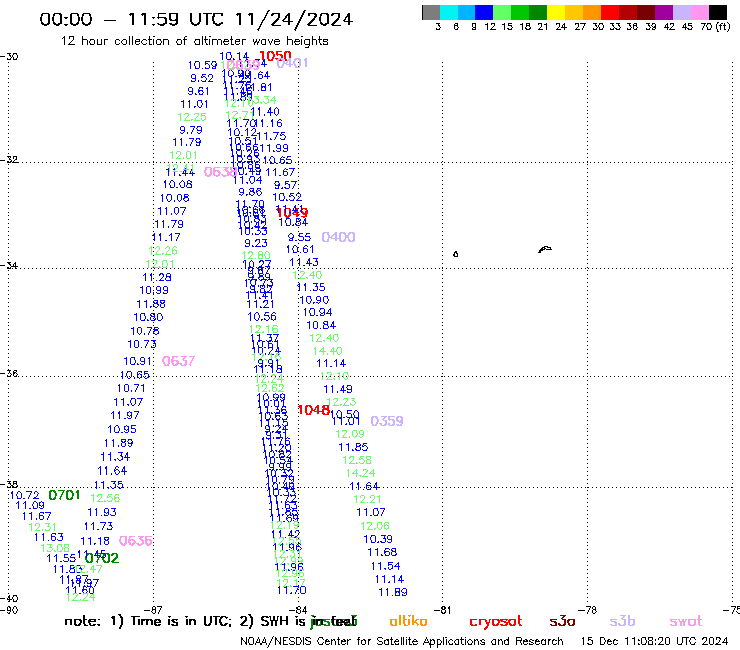Click the pink 0637 swot time marker
This screenshot has height=650, width=740.
coord(178,361)
